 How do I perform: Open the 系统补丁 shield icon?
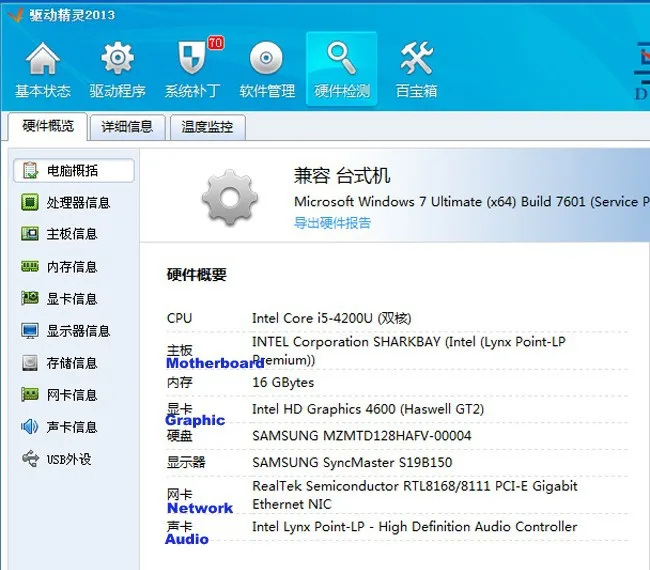pyautogui.click(x=192, y=58)
